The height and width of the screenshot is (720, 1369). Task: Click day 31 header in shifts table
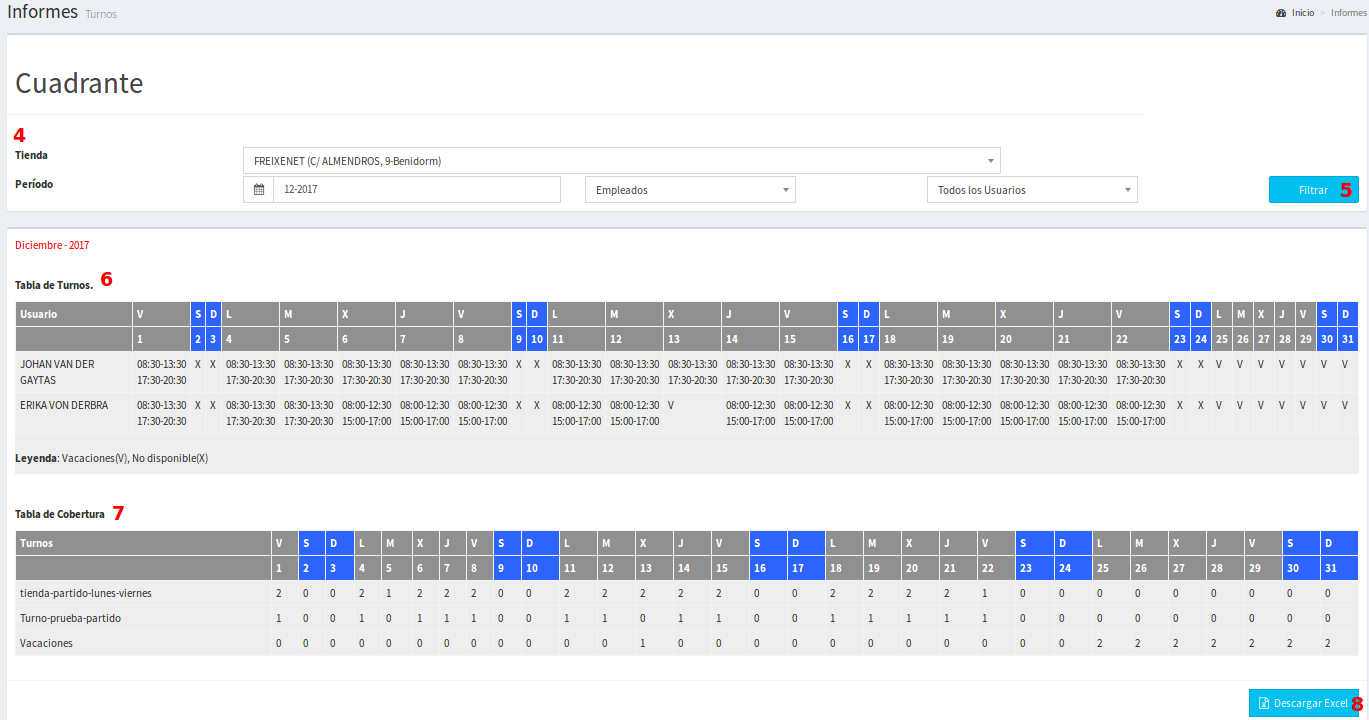1347,339
